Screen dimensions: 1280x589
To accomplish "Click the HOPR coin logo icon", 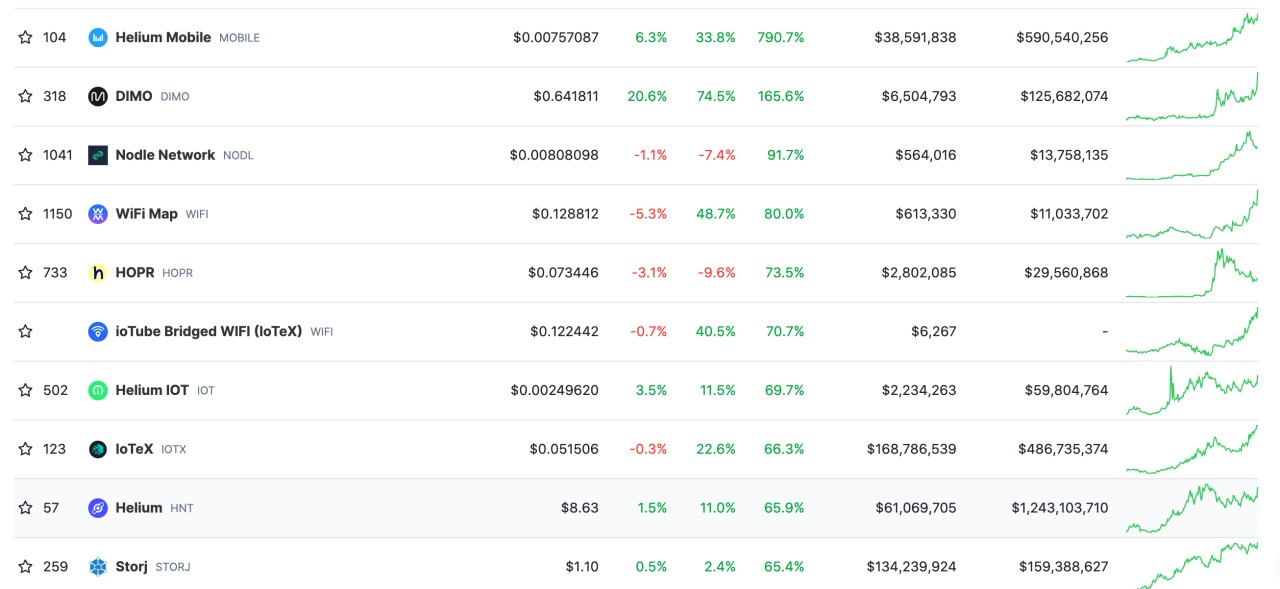I will click(x=98, y=273).
